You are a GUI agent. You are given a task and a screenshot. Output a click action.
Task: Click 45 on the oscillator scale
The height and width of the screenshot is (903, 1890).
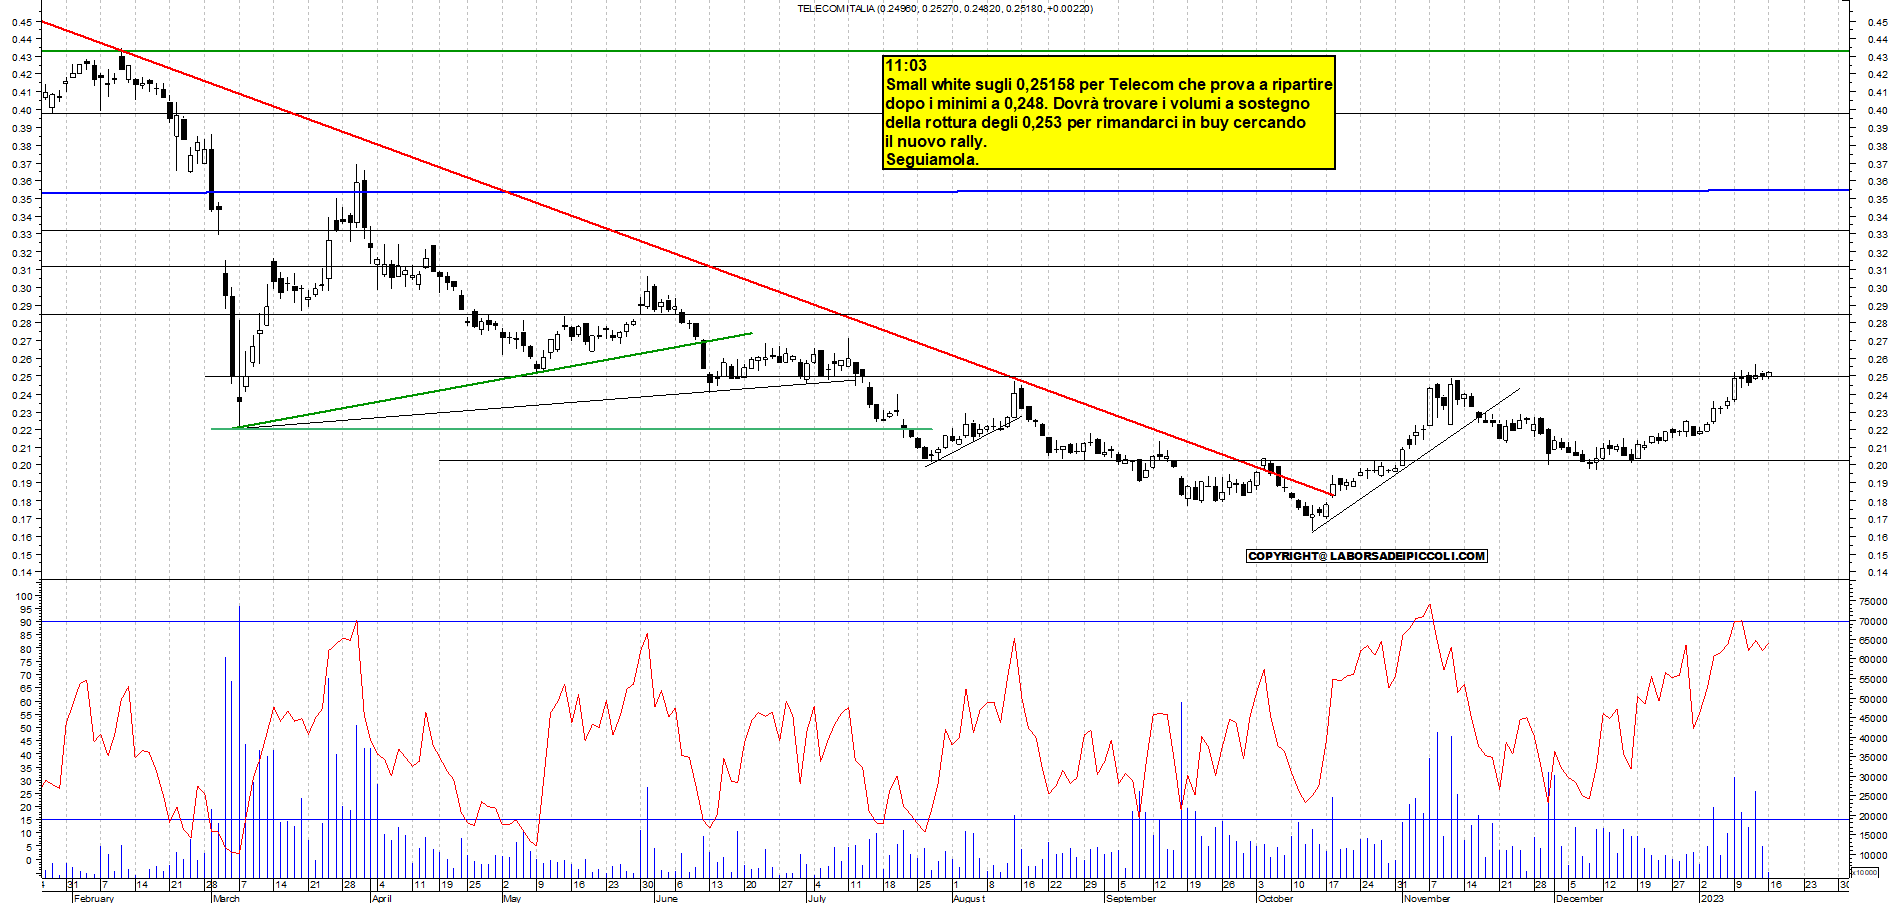click(27, 741)
